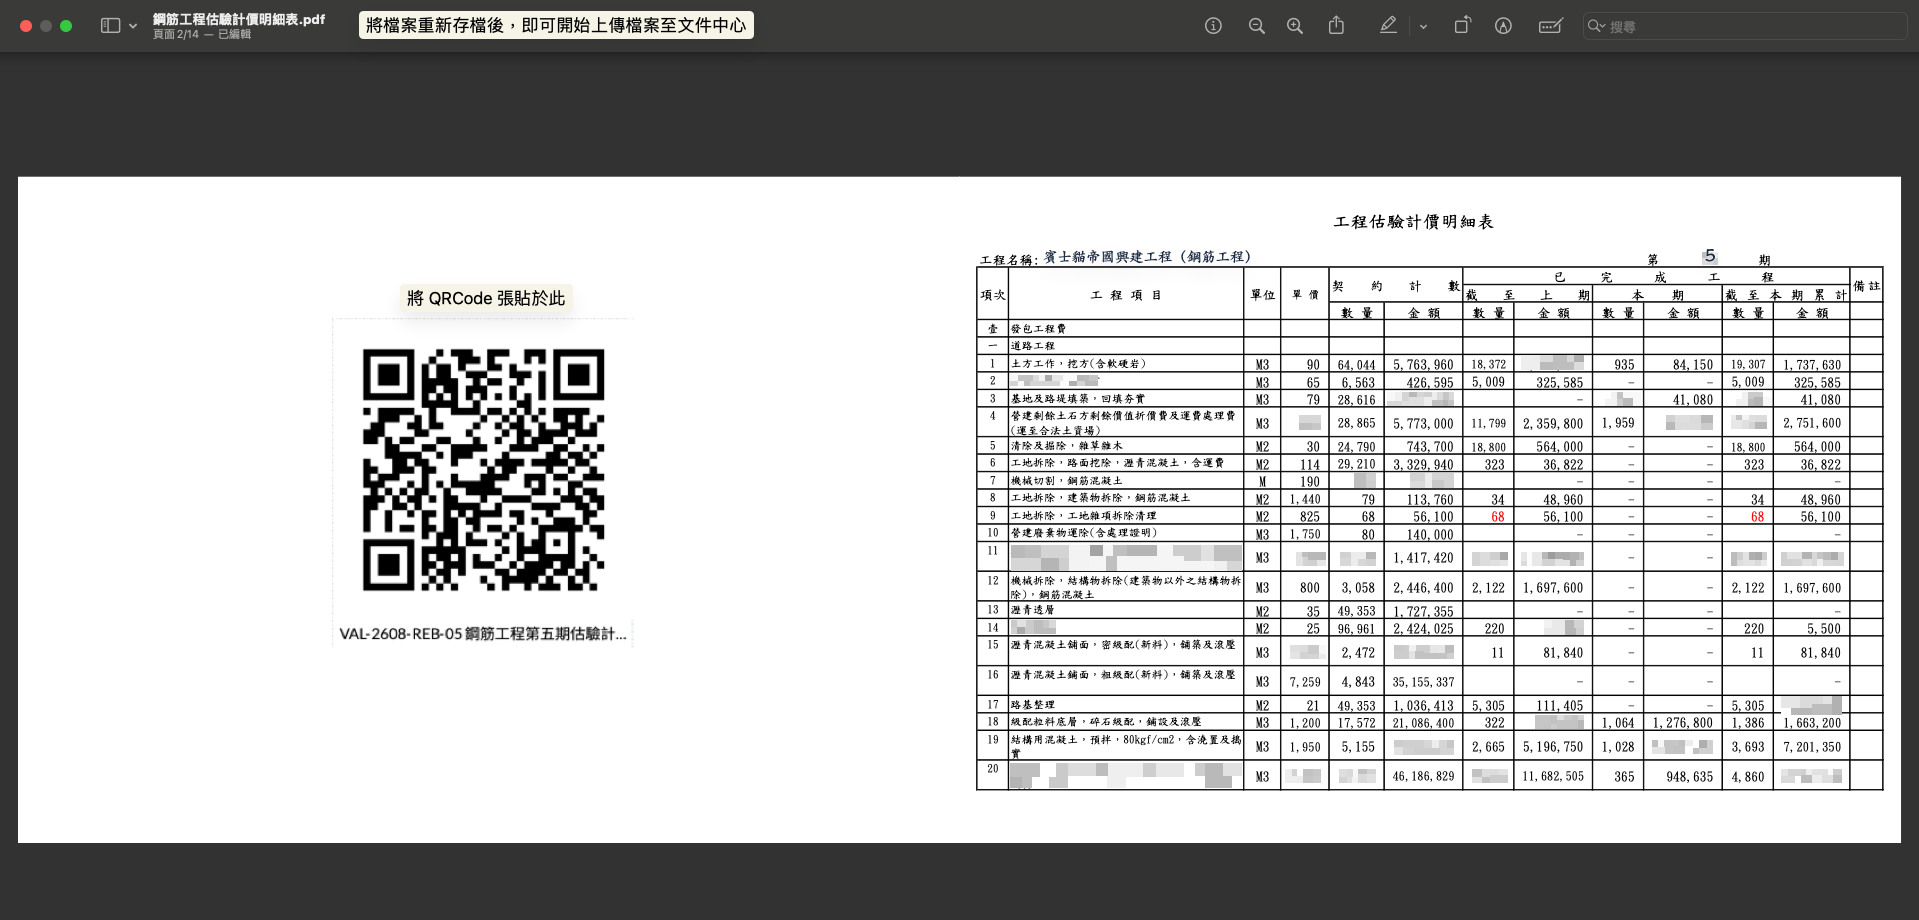The image size is (1919, 920).
Task: Click the amount 35,155,337 cell
Action: click(1423, 682)
